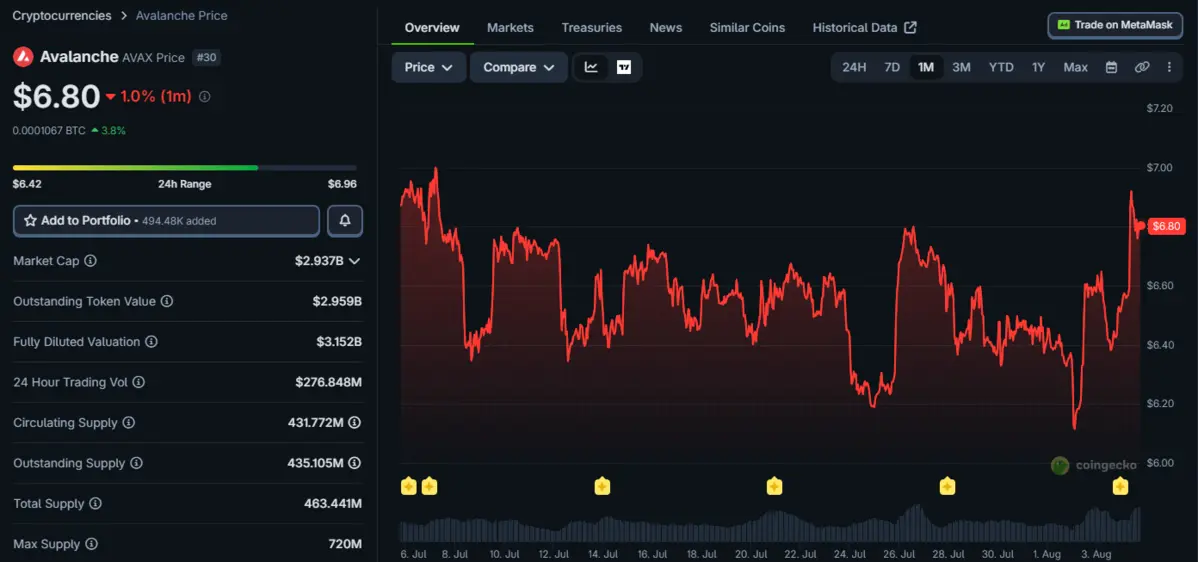Open the News tab
The height and width of the screenshot is (562, 1198).
(x=665, y=27)
